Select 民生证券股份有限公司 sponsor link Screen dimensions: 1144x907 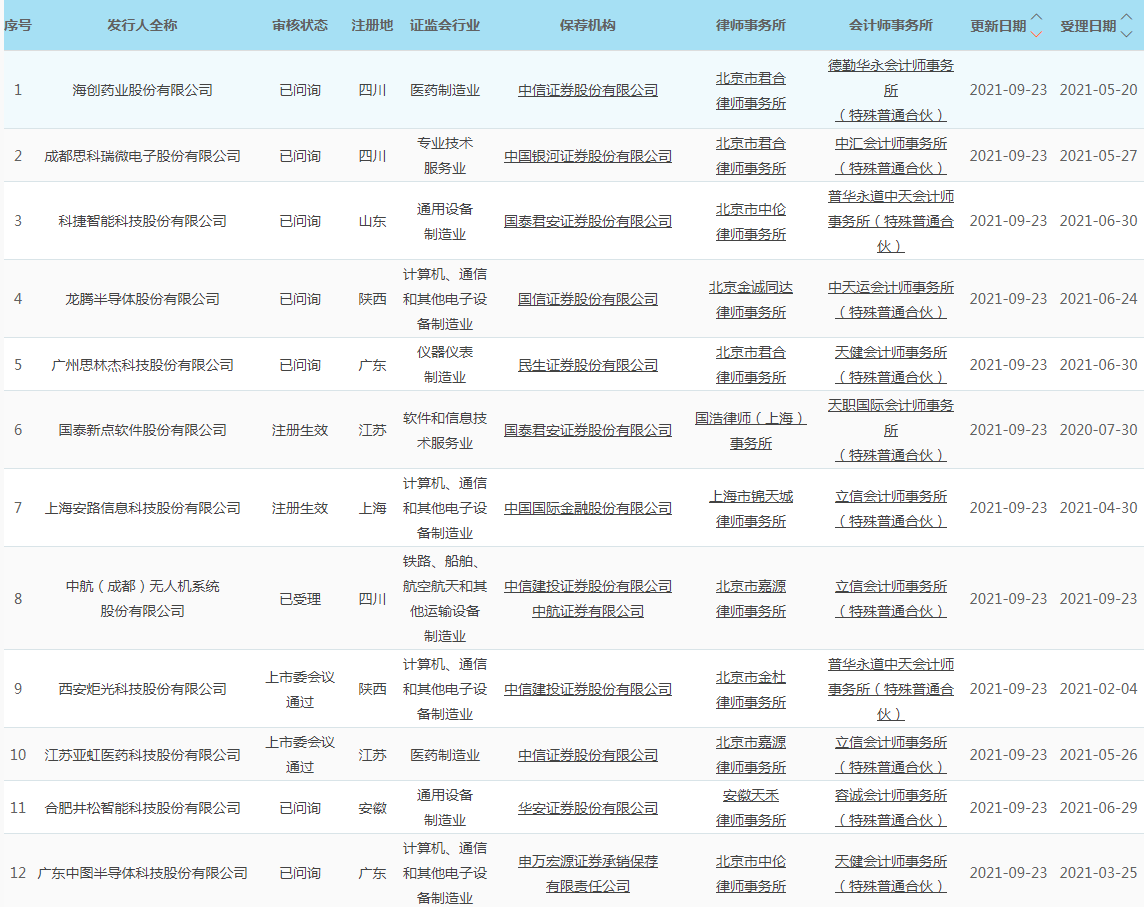click(587, 365)
